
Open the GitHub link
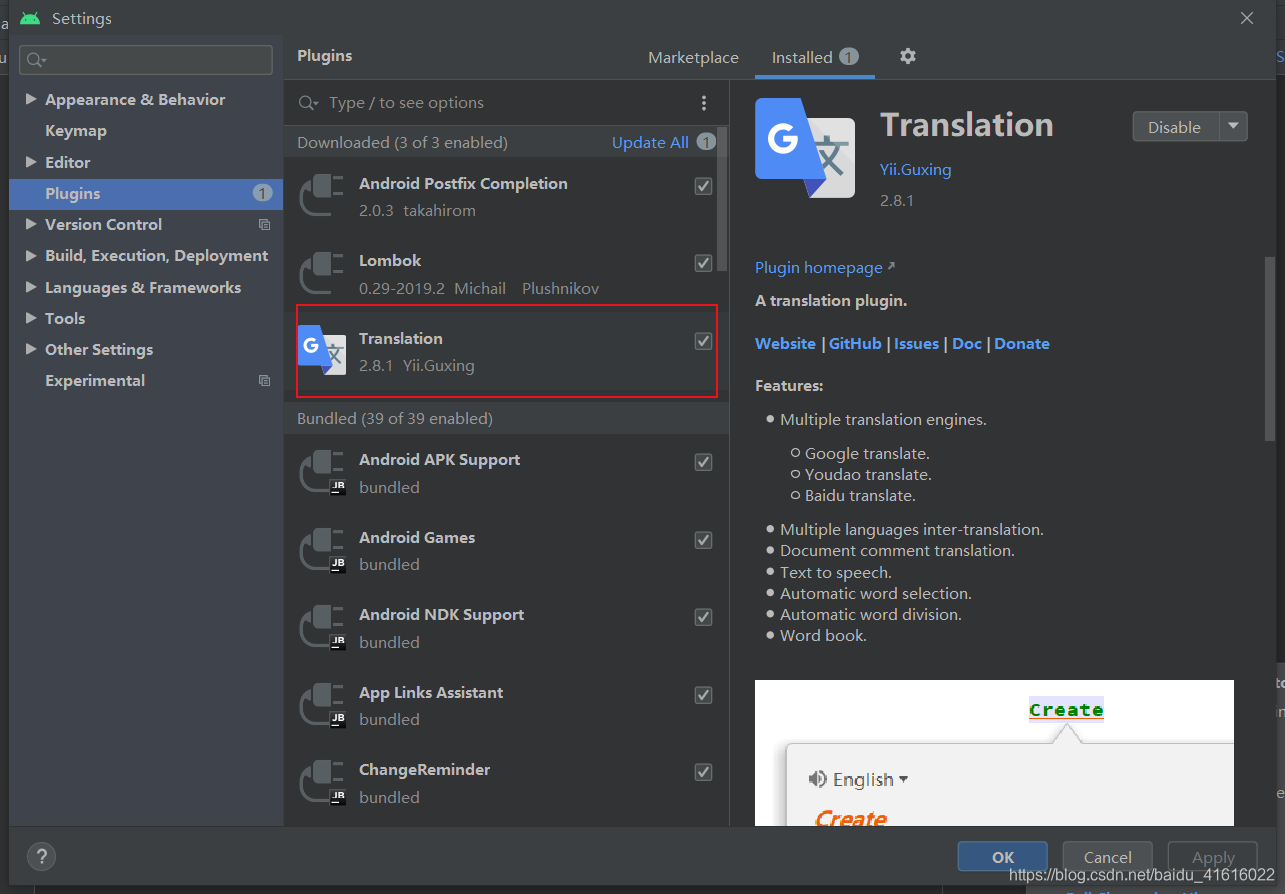(x=855, y=343)
